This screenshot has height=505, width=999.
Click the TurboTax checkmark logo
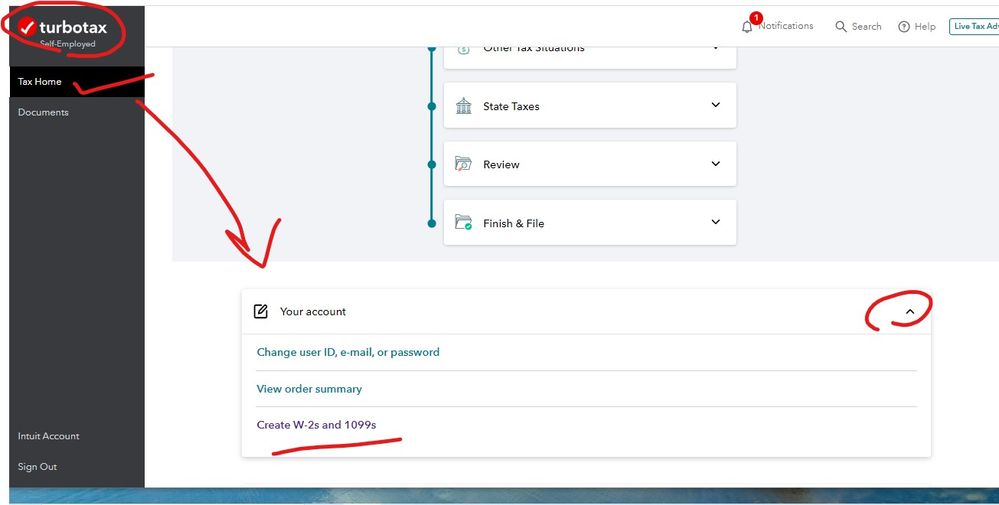pos(26,27)
